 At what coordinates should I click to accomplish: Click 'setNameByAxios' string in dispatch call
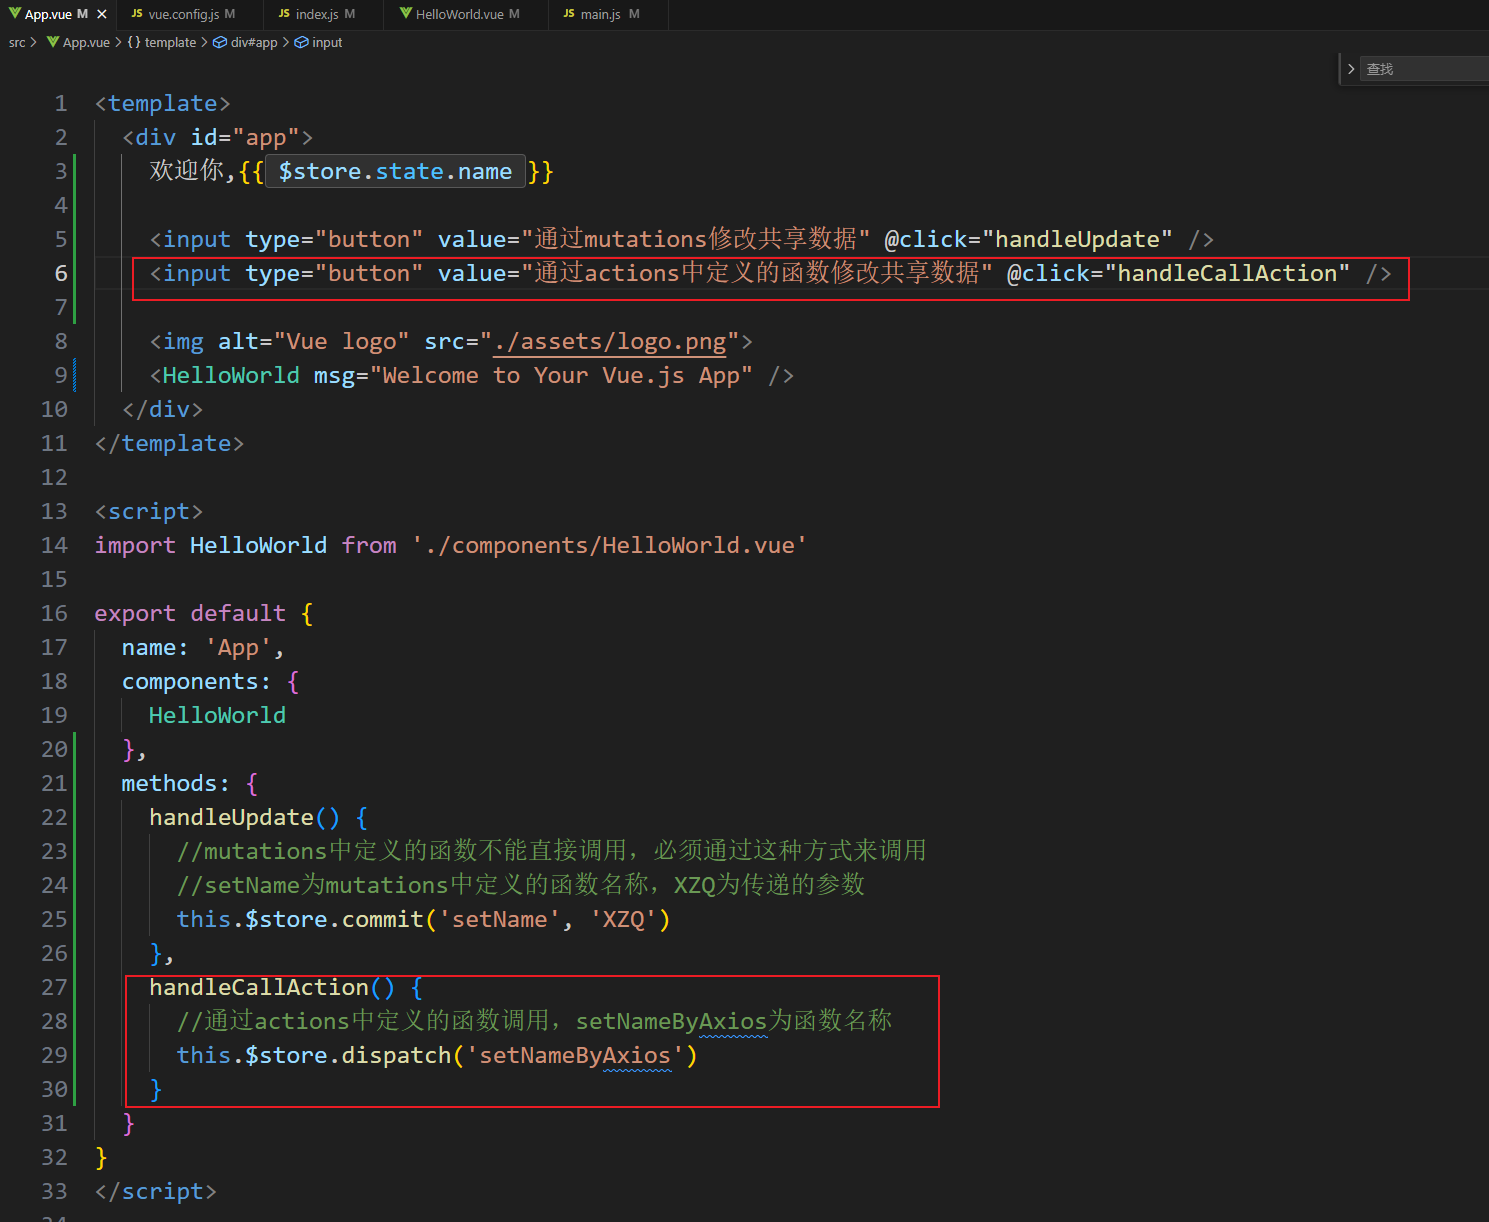[575, 1055]
